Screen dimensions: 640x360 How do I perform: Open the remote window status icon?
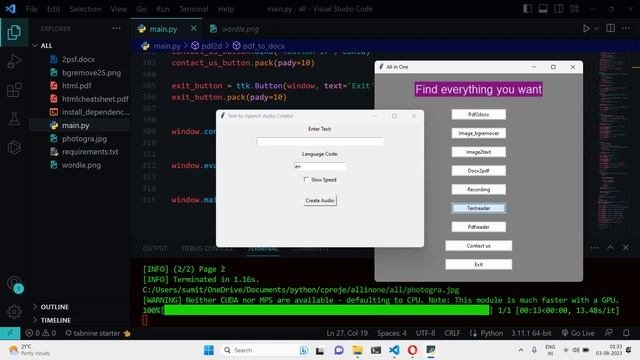(10, 333)
